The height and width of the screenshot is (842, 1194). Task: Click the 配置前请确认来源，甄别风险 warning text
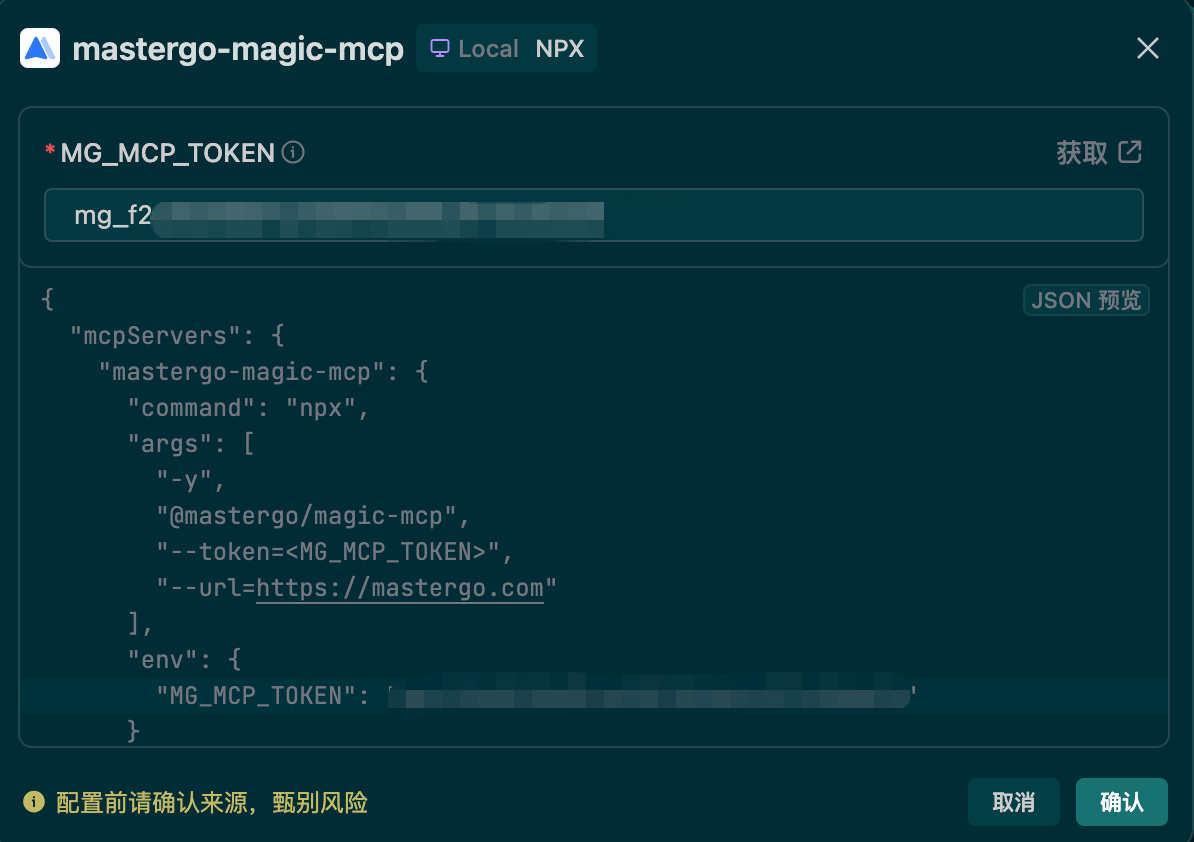(x=212, y=802)
